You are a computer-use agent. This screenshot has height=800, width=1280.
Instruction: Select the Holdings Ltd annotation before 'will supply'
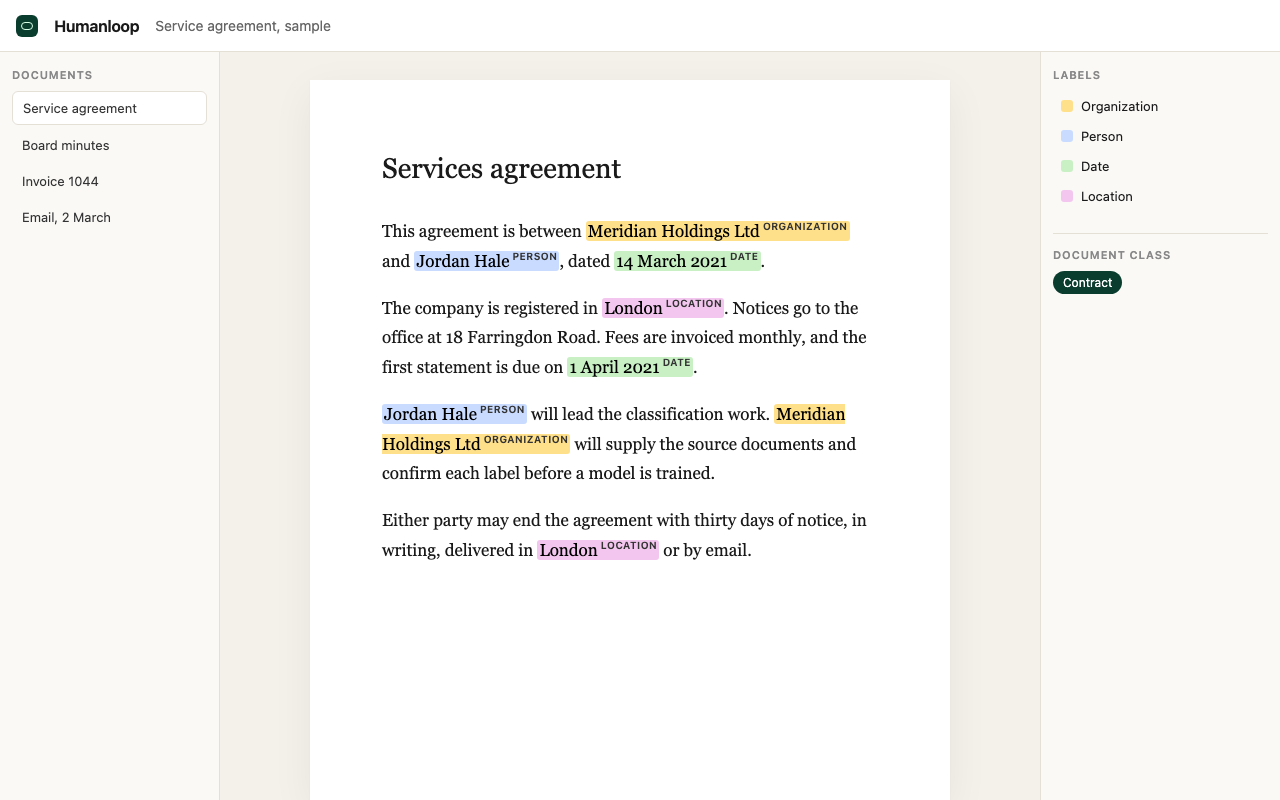pos(475,444)
